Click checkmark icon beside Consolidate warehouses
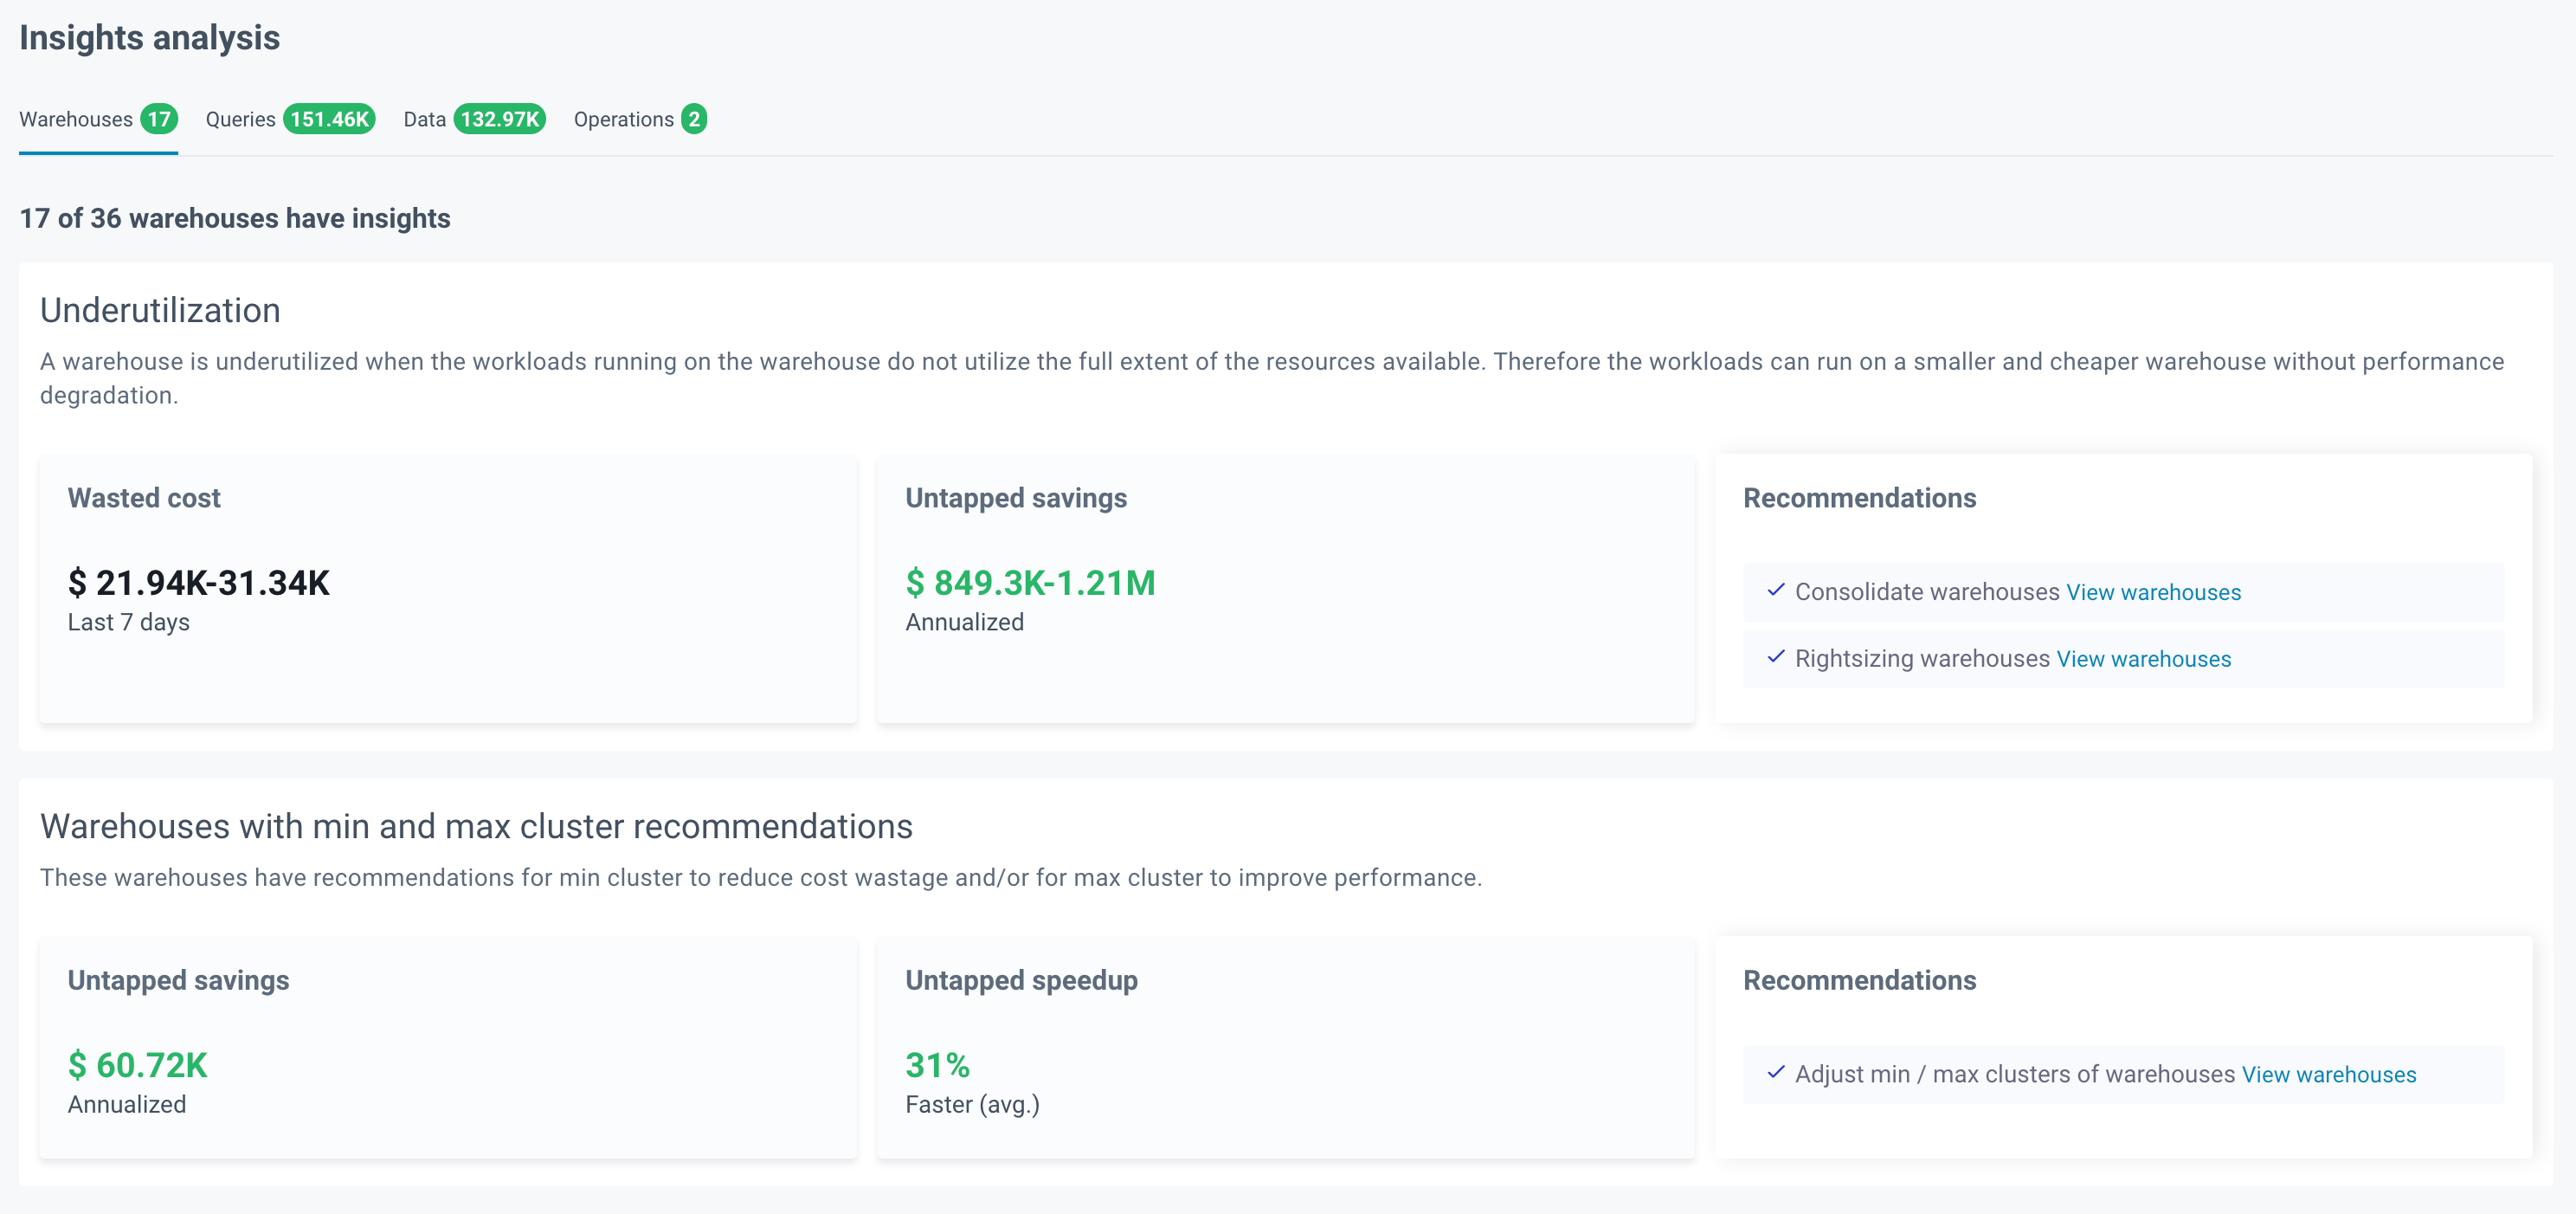 (1775, 591)
